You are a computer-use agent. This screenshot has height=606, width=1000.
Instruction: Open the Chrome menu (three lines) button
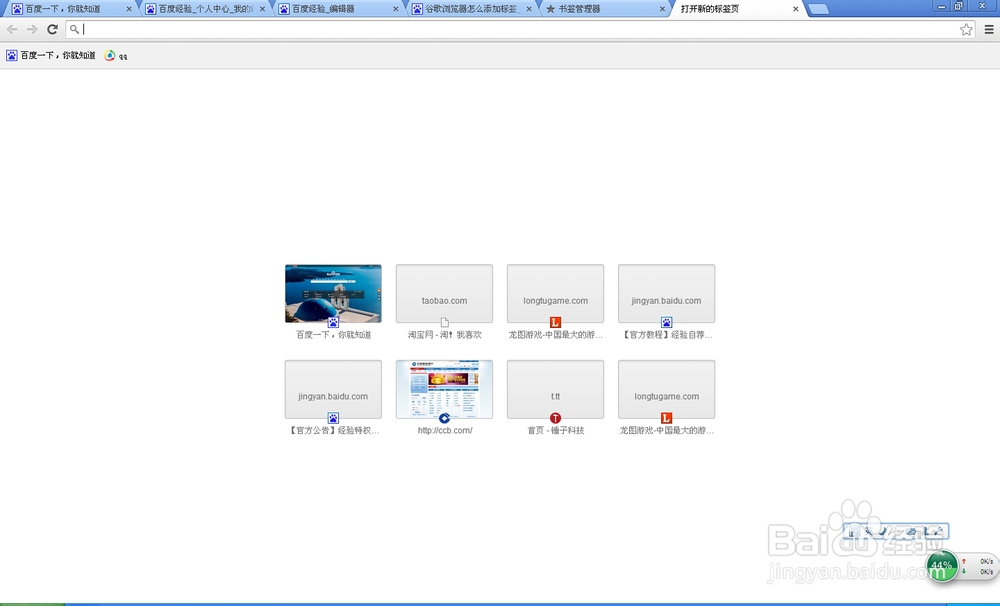(989, 29)
